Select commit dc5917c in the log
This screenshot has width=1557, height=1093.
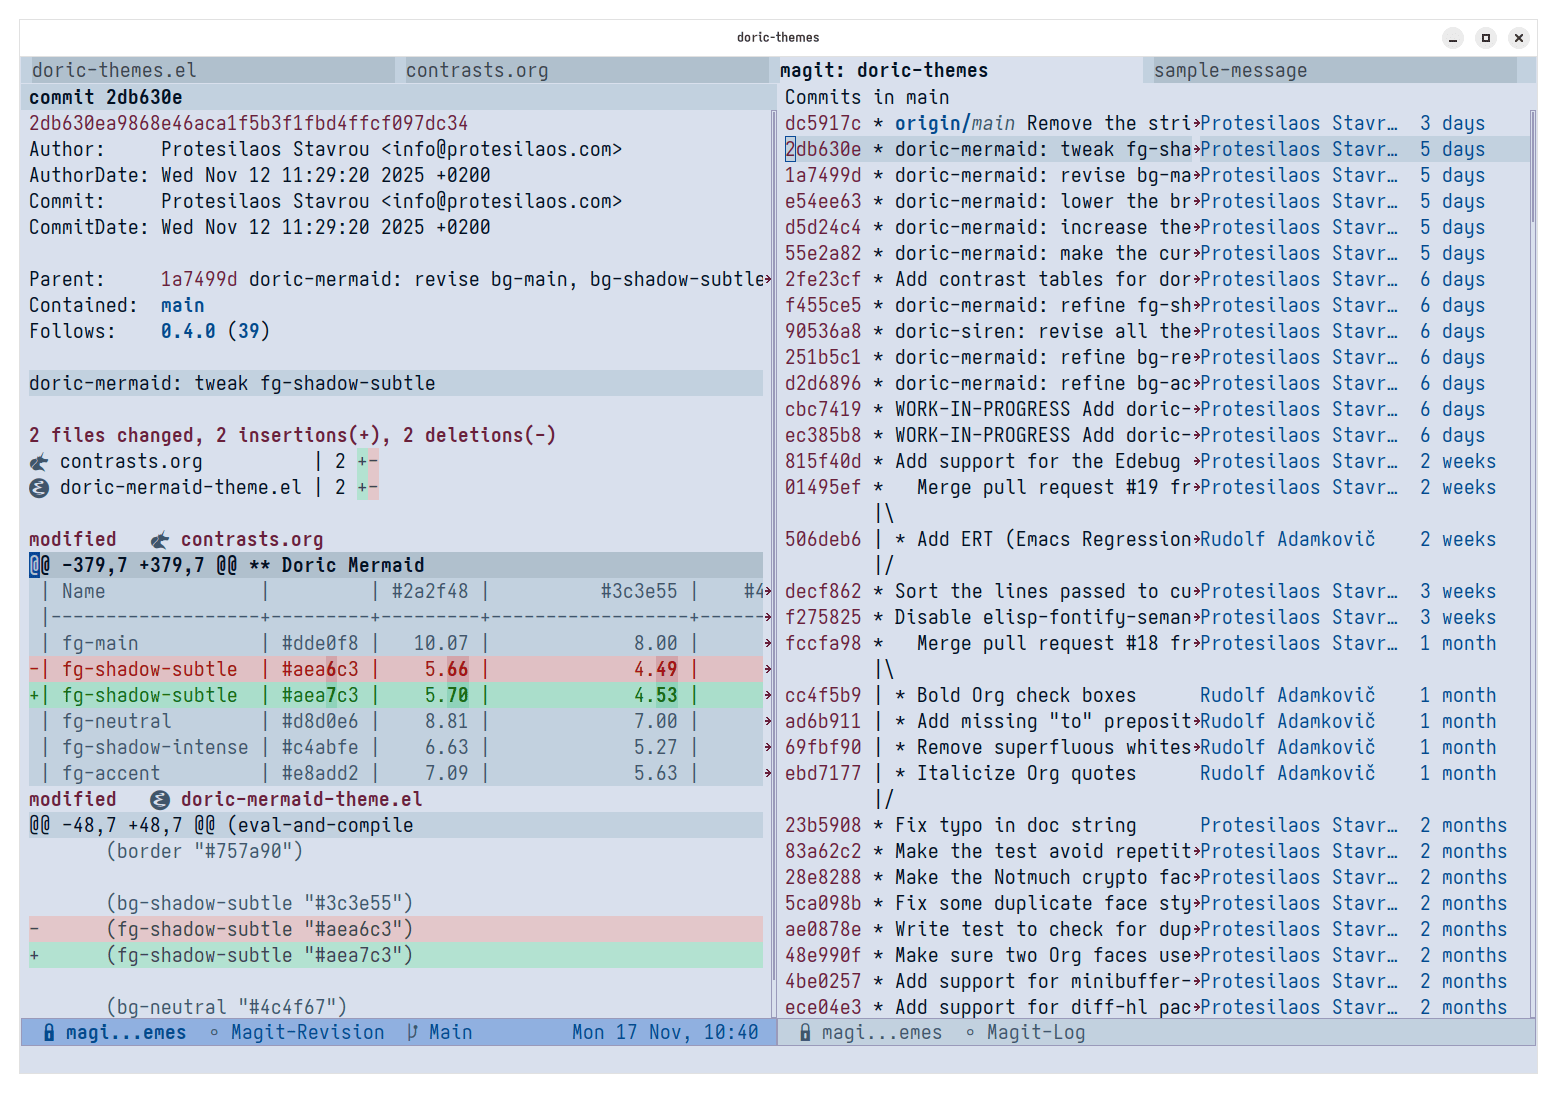coord(822,124)
